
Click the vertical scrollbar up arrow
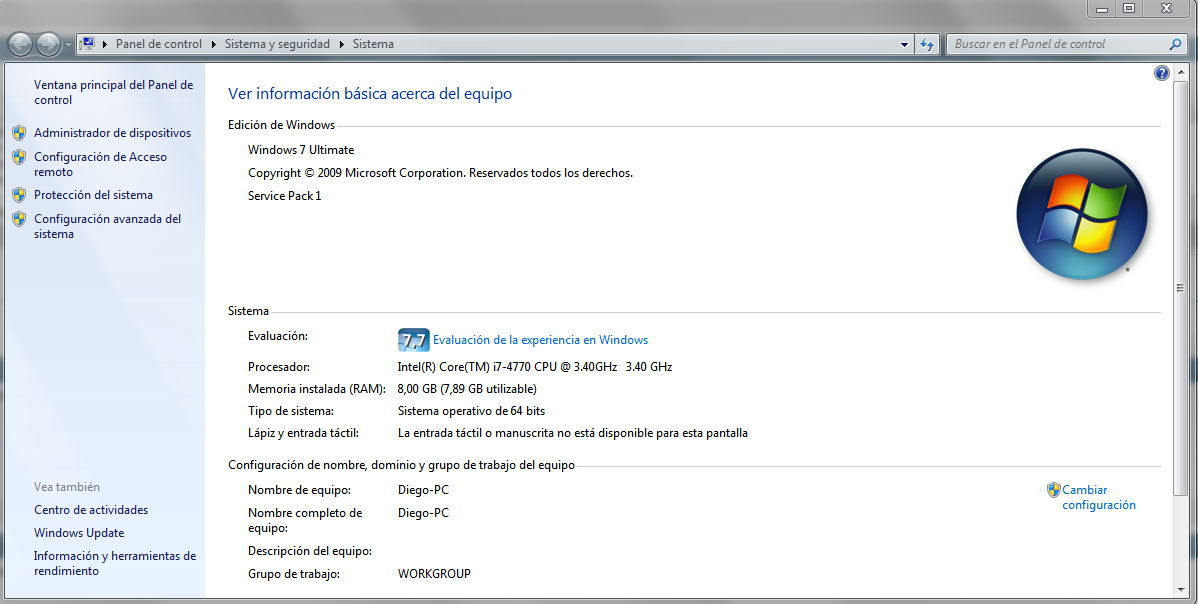(x=1180, y=72)
